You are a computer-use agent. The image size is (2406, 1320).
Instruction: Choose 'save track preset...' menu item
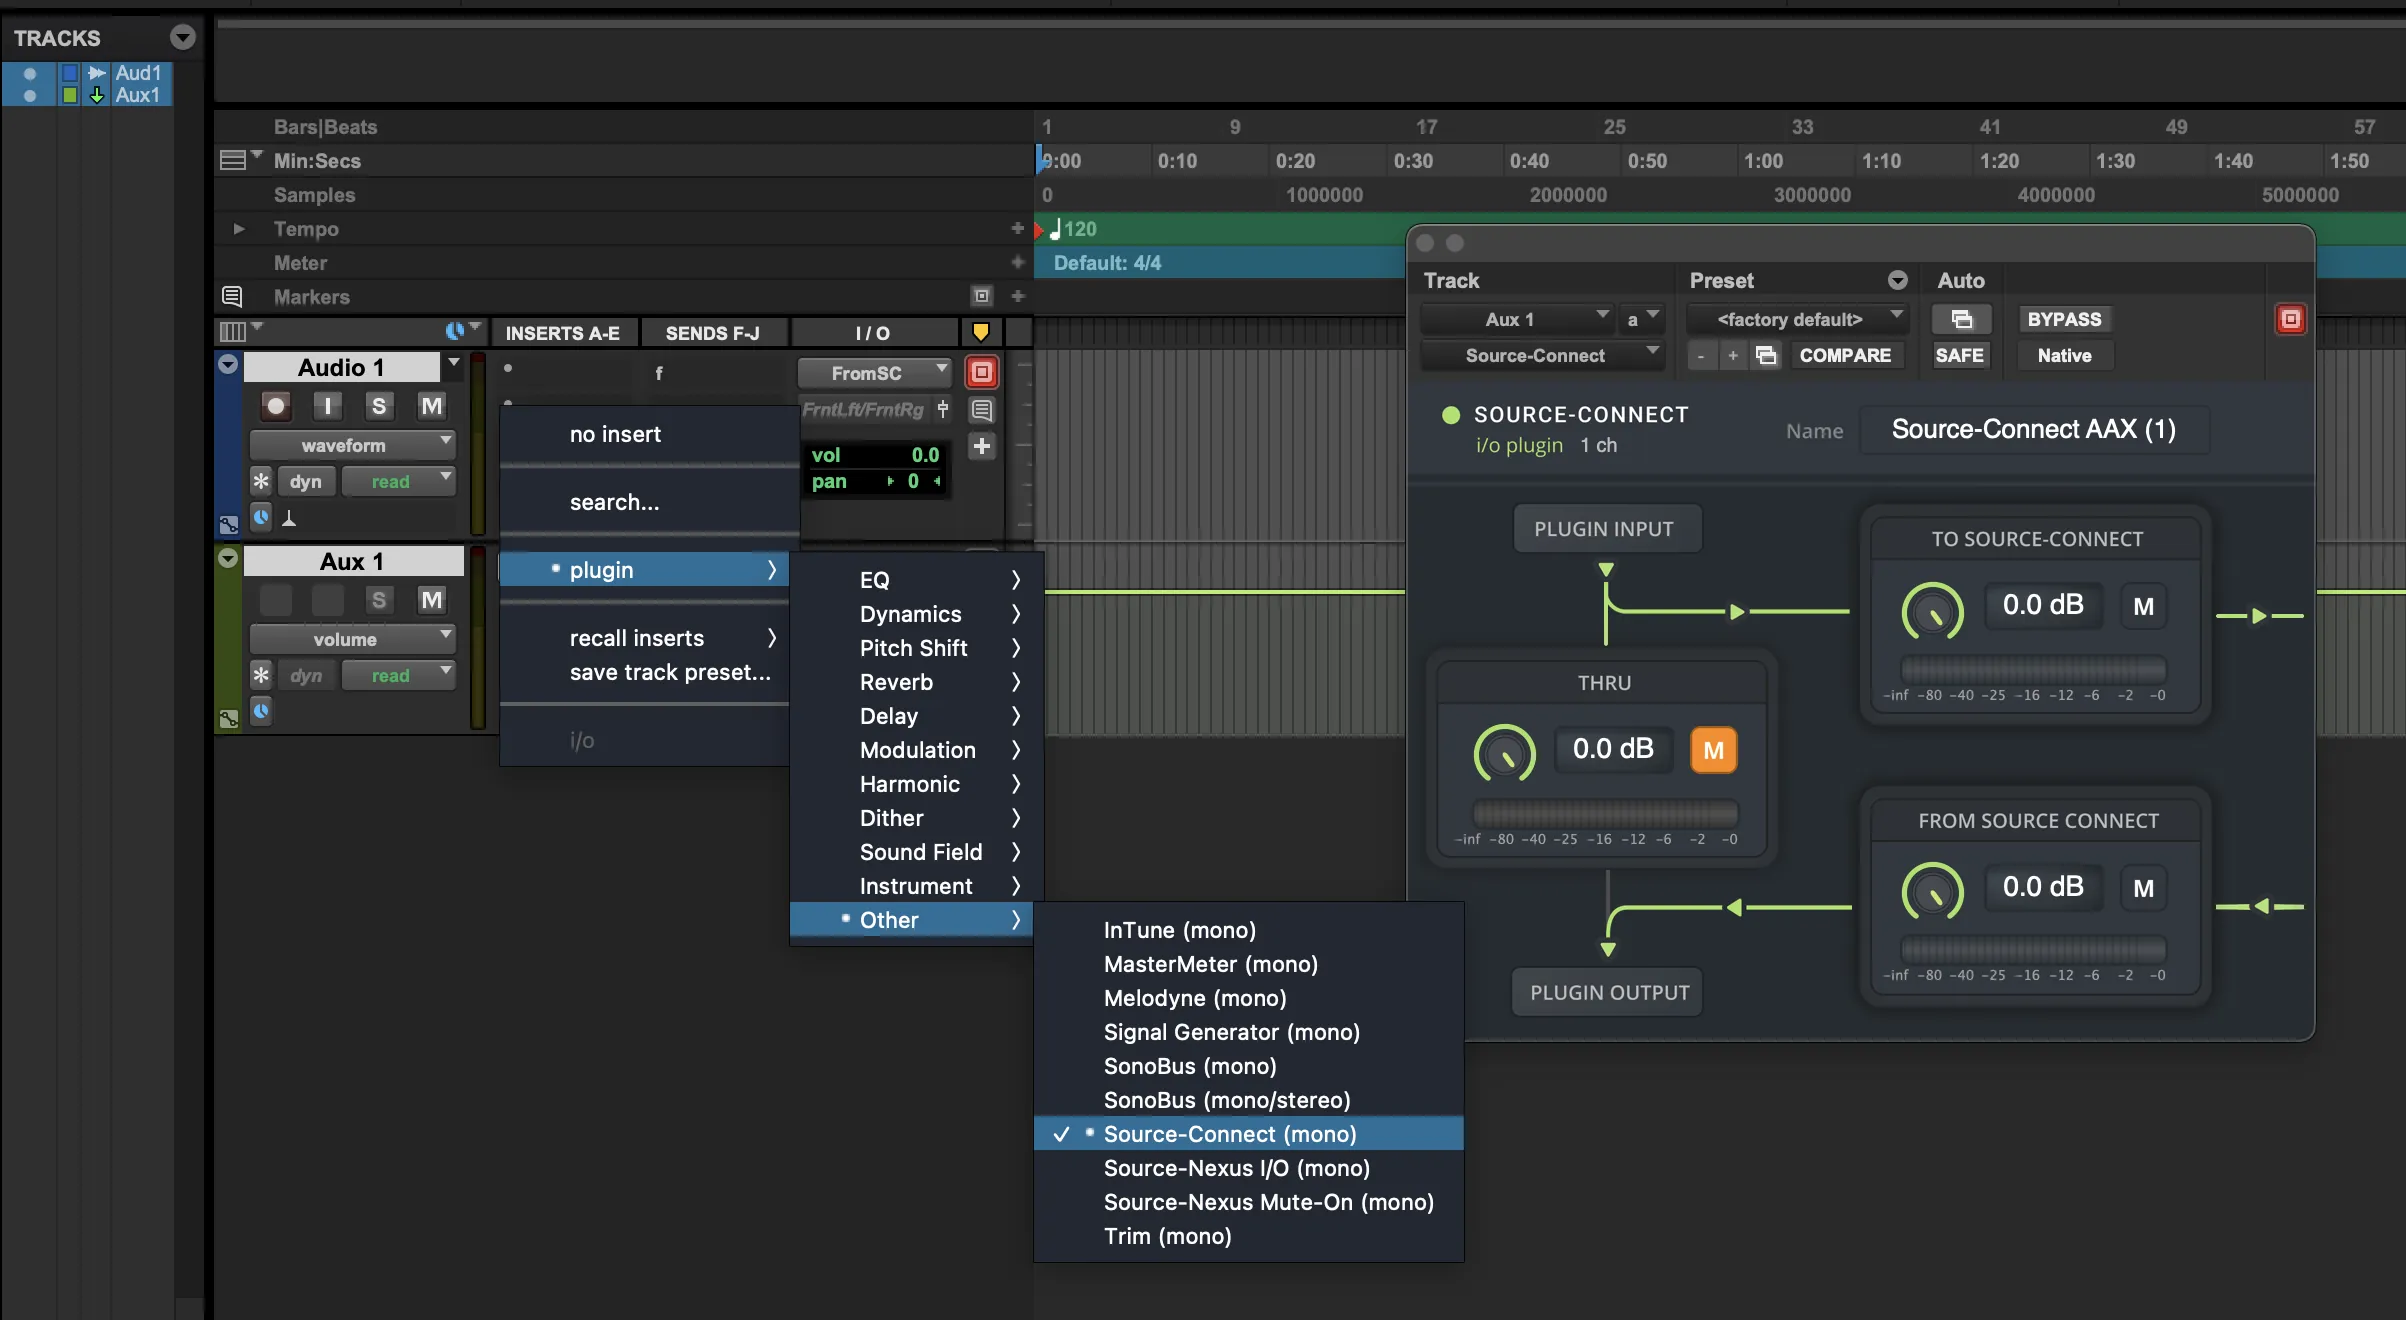click(x=644, y=672)
